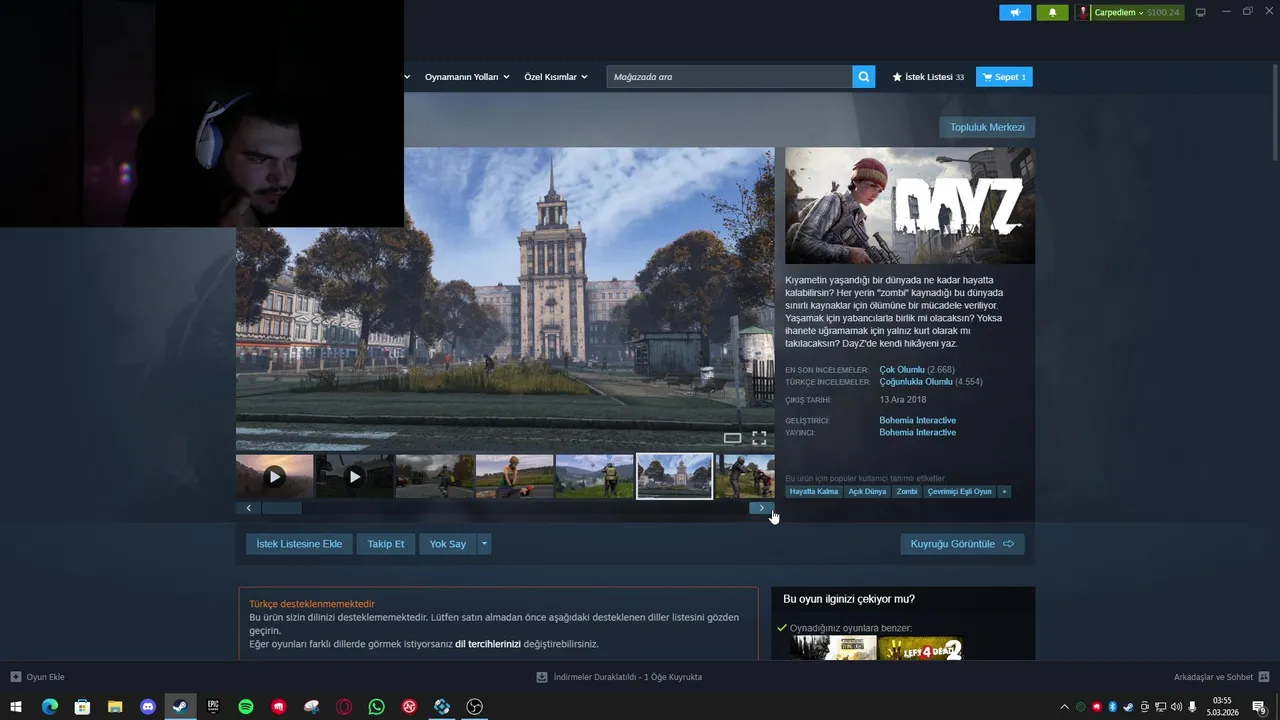Open screenshot in fullscreen icon

pyautogui.click(x=759, y=438)
